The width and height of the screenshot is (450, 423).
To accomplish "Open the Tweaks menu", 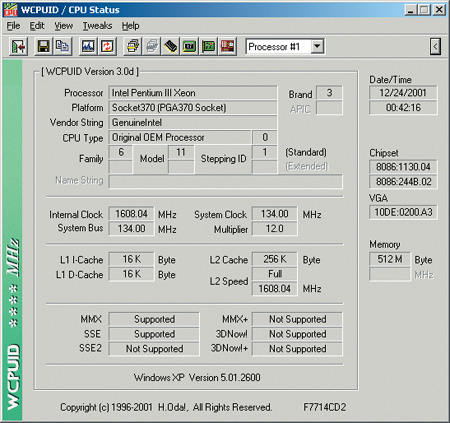I will coord(97,26).
